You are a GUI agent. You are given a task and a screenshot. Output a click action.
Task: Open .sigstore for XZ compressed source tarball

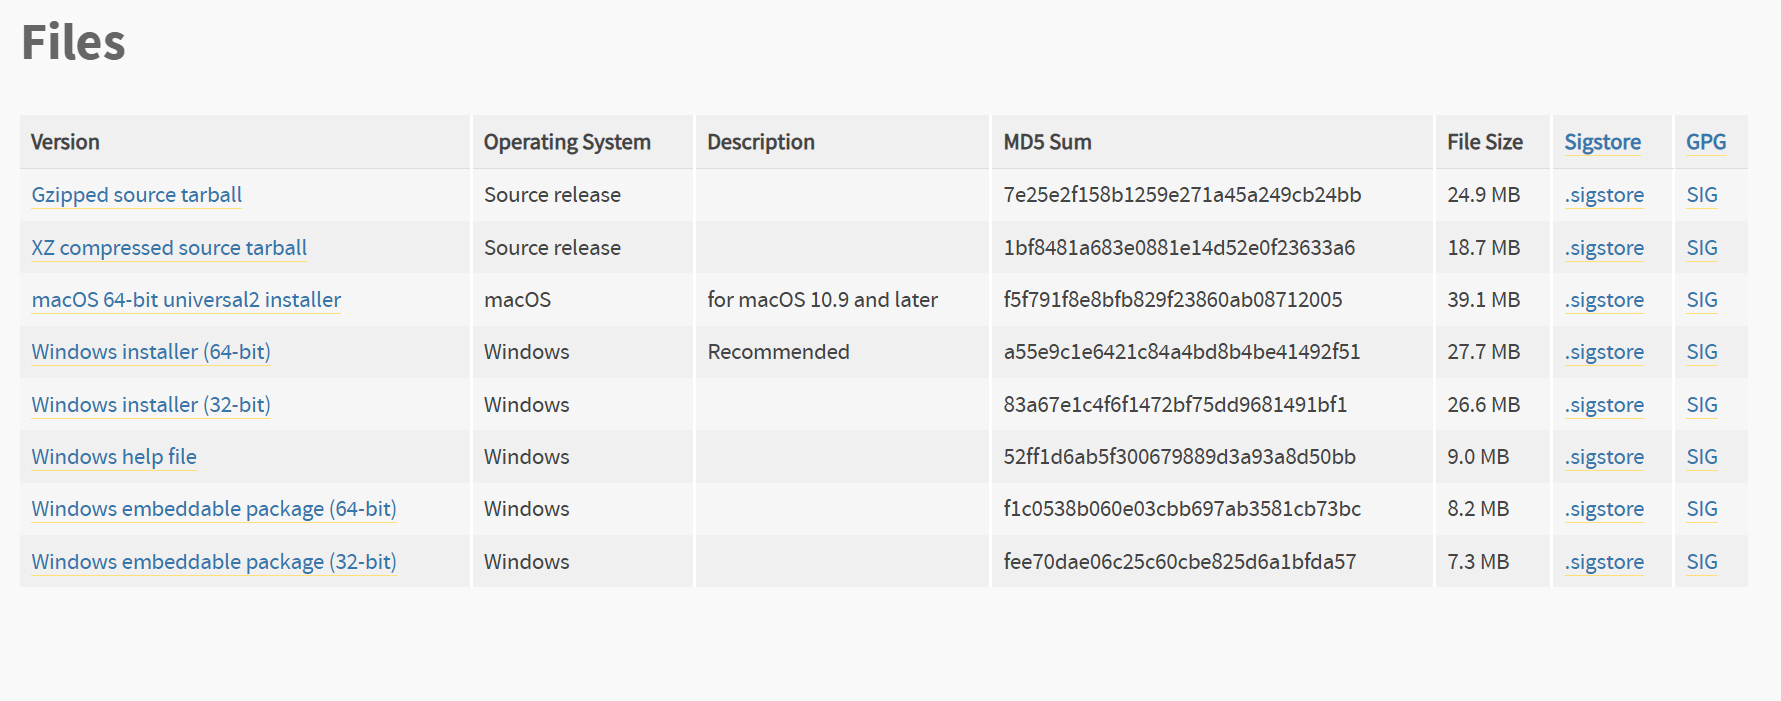pyautogui.click(x=1604, y=248)
